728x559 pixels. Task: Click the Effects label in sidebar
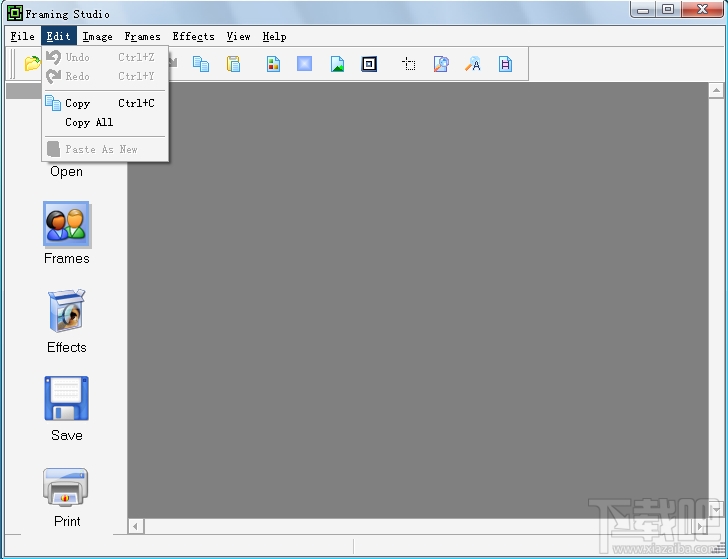click(67, 347)
